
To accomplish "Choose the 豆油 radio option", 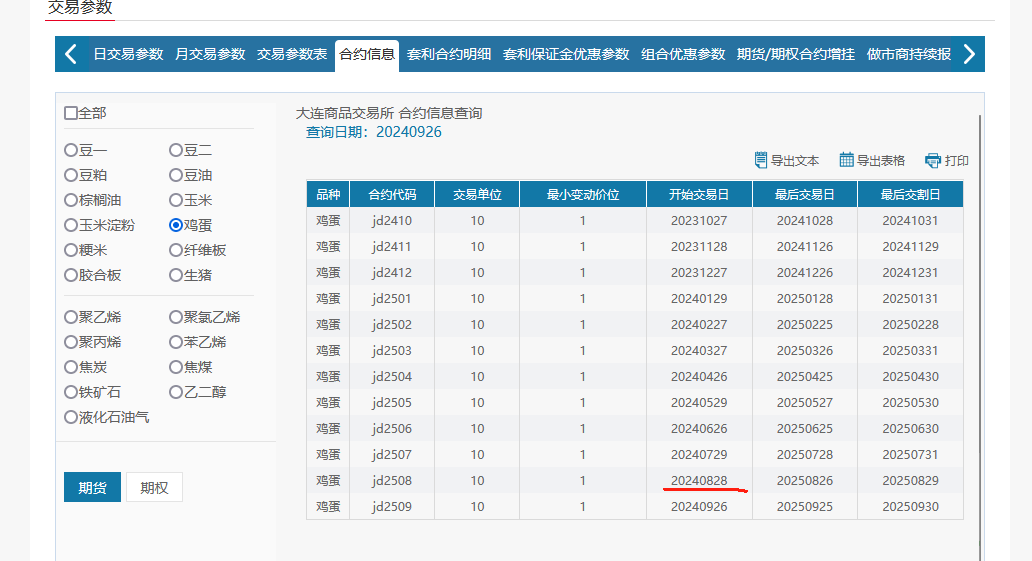I will pos(175,175).
